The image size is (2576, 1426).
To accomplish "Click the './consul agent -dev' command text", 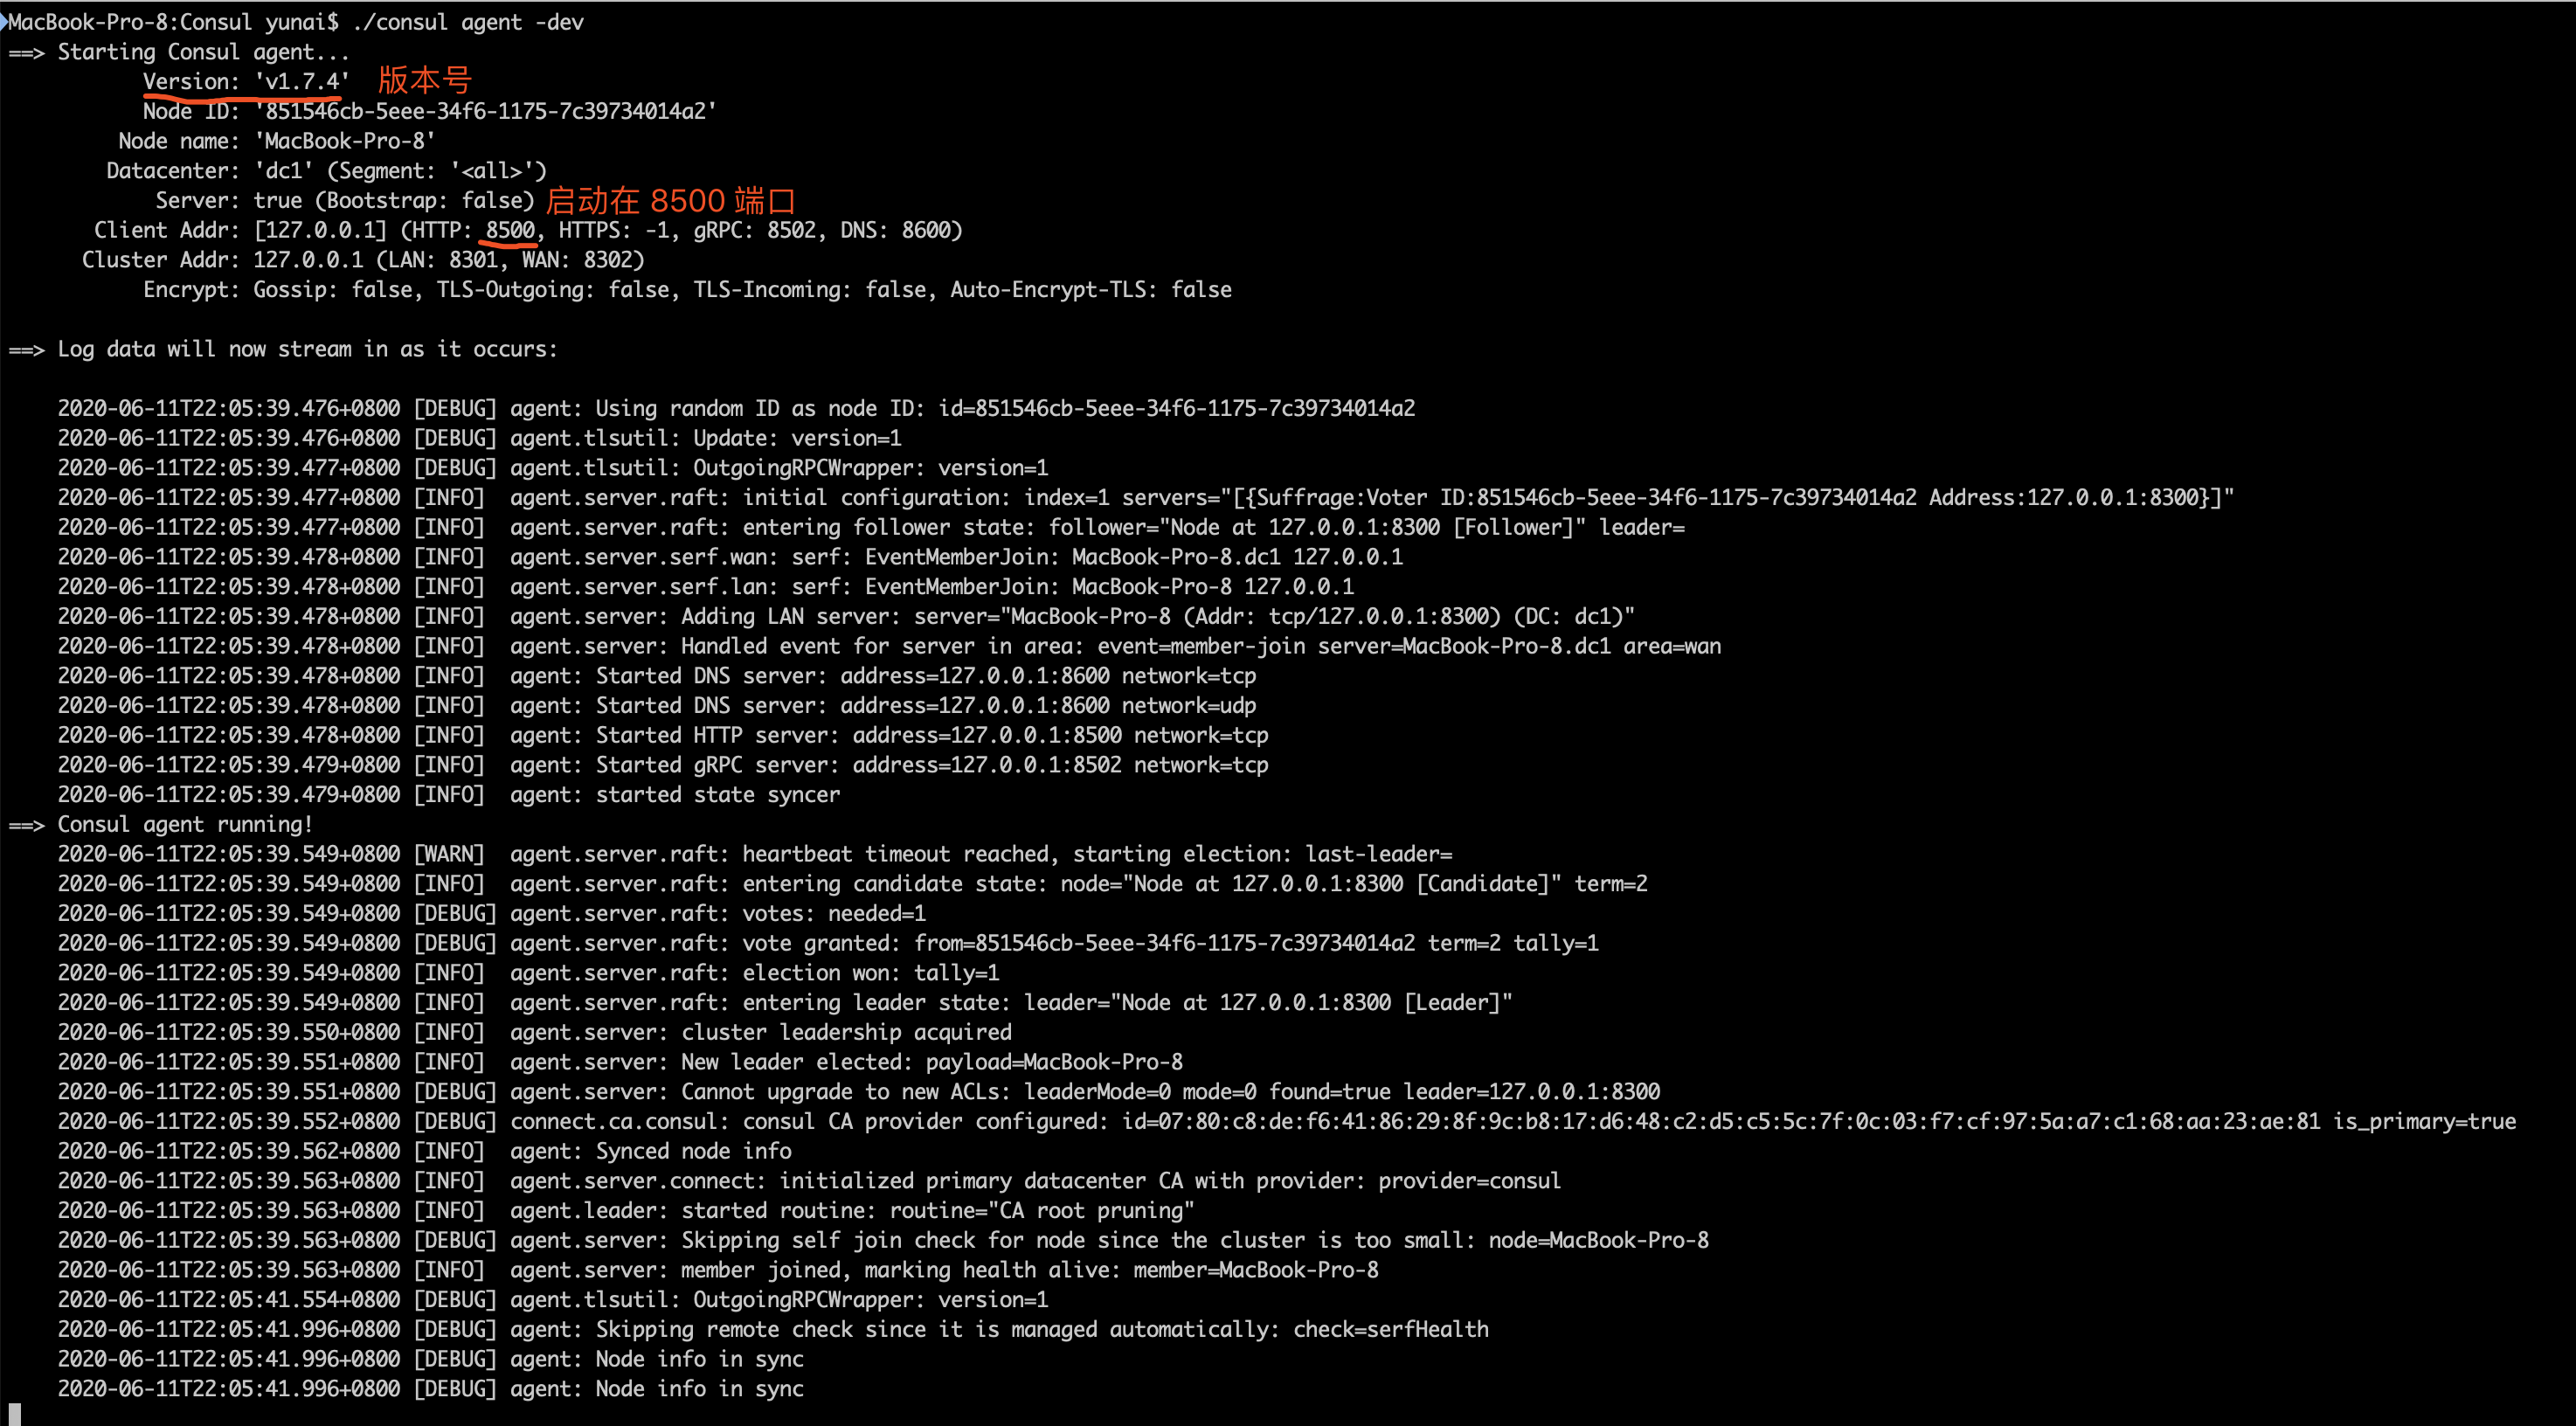I will (x=468, y=22).
